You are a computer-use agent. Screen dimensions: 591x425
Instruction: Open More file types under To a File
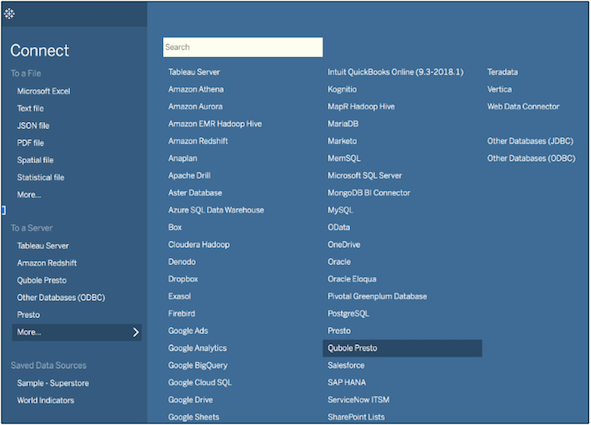(29, 195)
